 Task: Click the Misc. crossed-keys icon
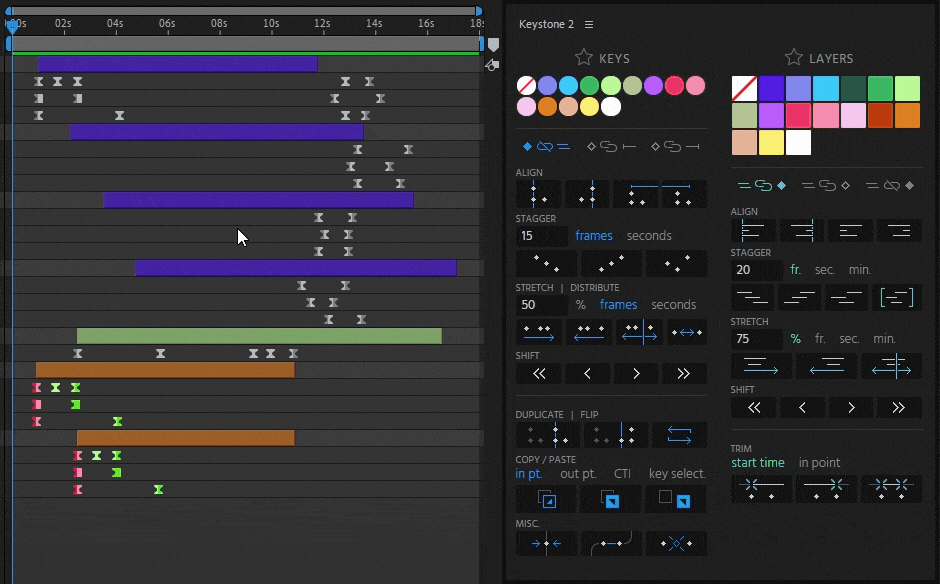(x=676, y=543)
